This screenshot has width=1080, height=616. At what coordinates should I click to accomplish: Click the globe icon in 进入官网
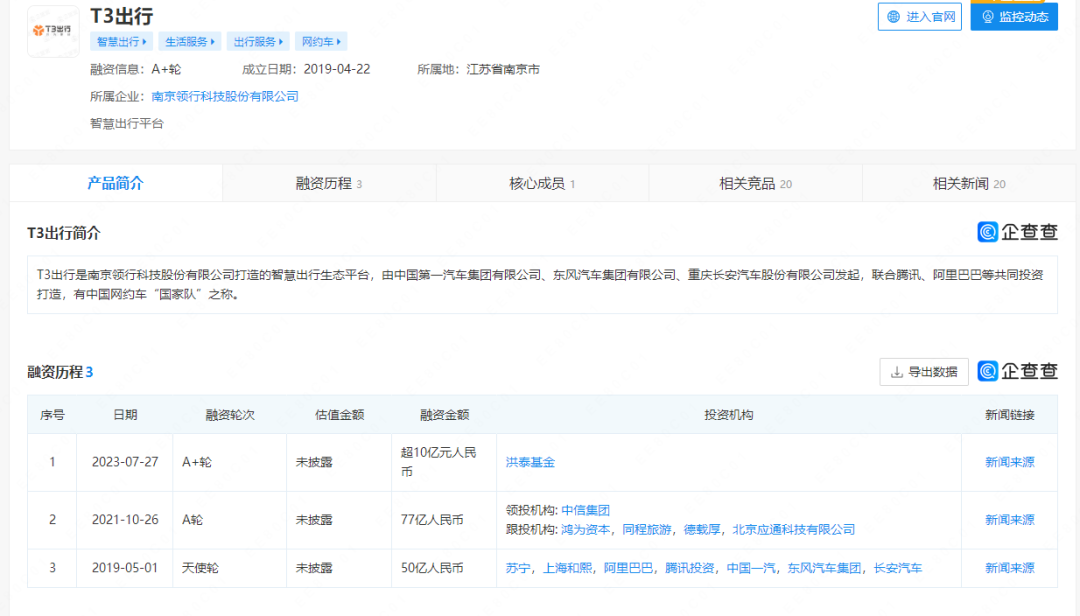point(893,17)
